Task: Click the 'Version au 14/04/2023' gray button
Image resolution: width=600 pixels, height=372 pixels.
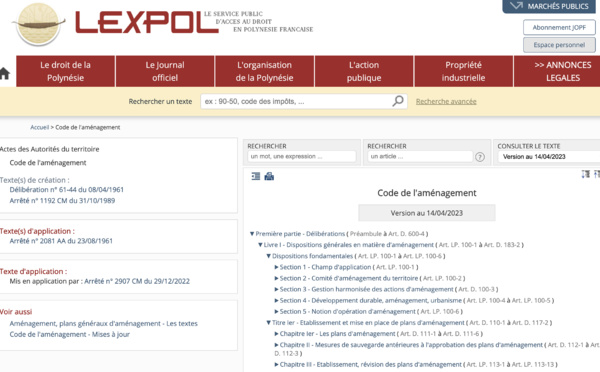Action: coord(427,213)
